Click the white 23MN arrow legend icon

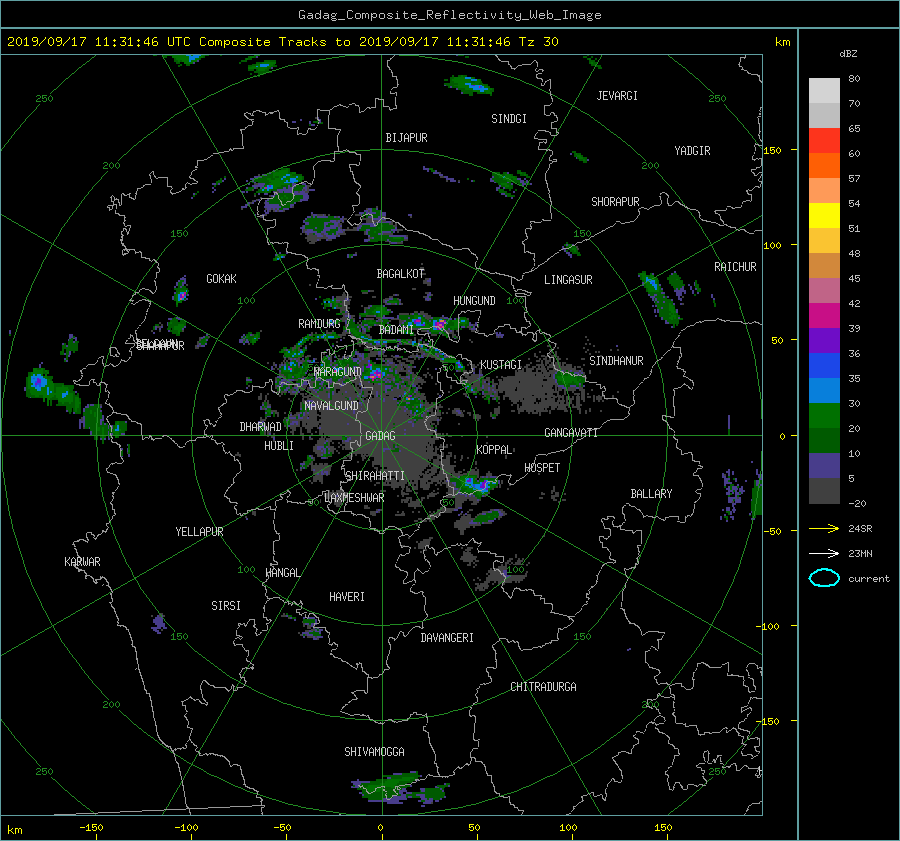coord(824,553)
